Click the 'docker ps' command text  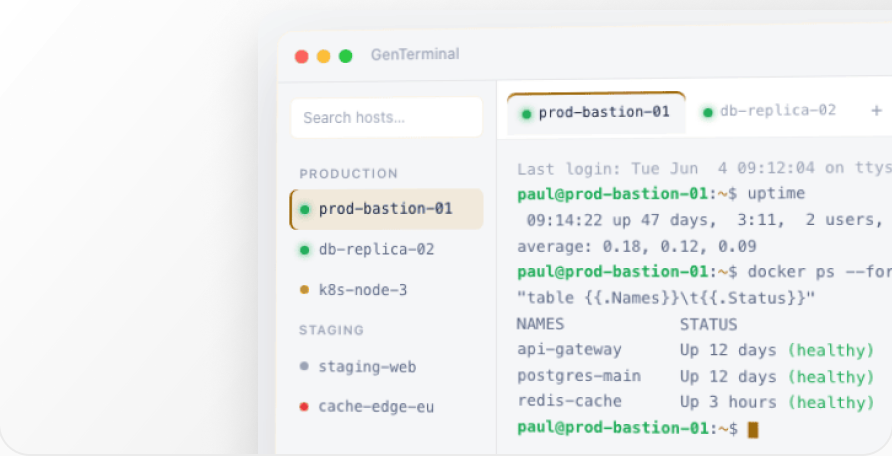791,272
